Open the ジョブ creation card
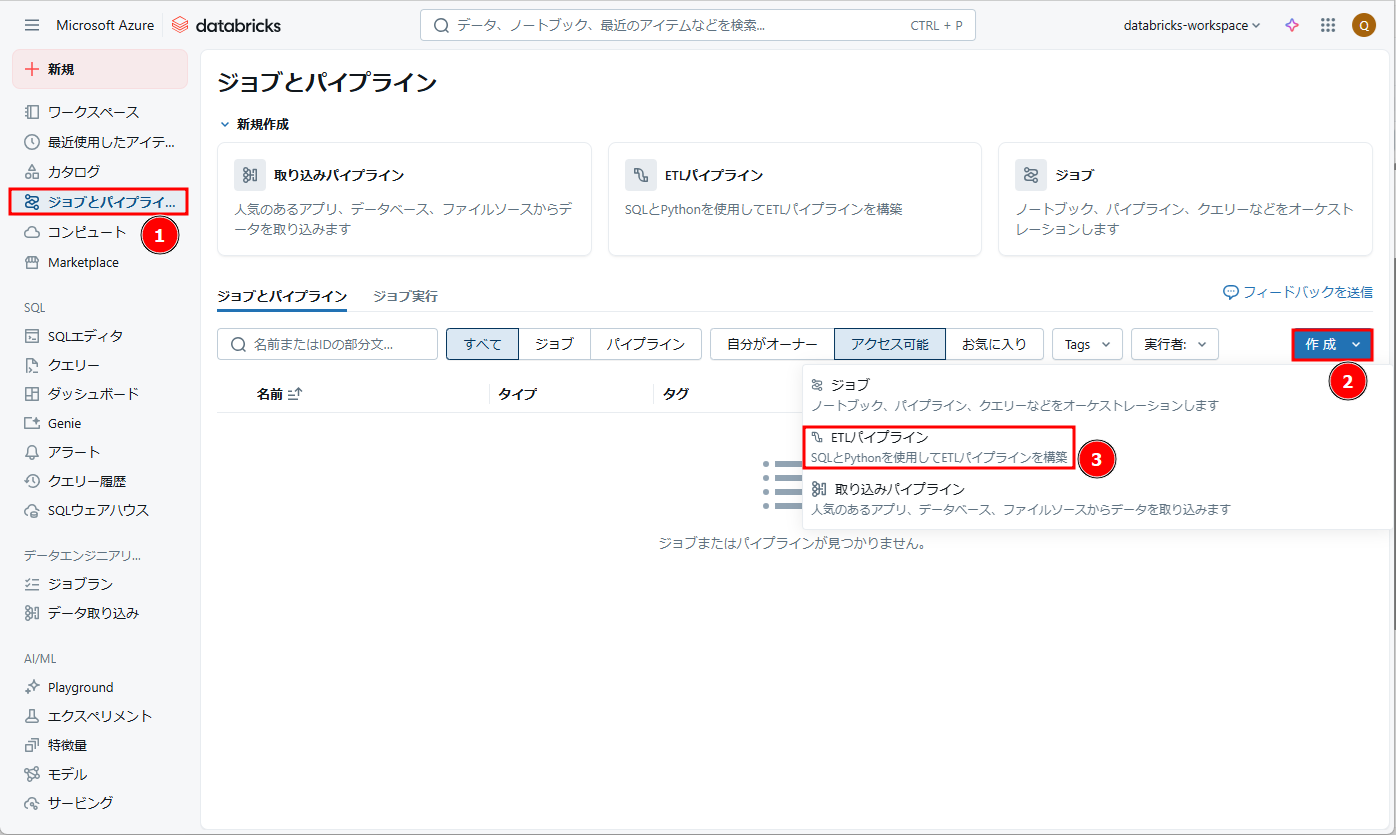Image resolution: width=1396 pixels, height=835 pixels. [x=1185, y=199]
